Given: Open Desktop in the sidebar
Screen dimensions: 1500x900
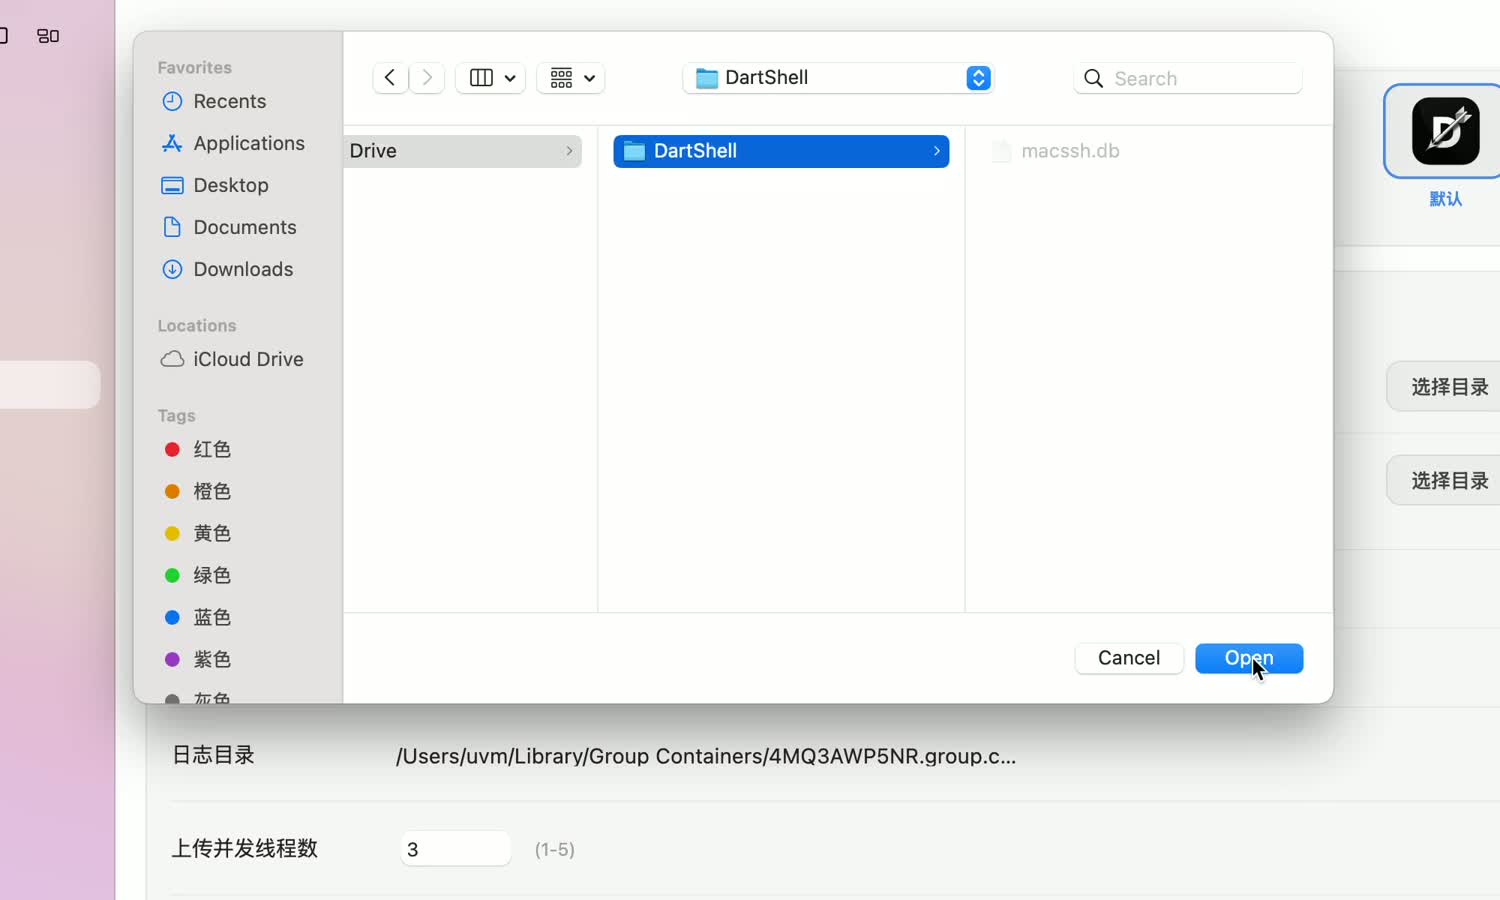Looking at the screenshot, I should point(215,185).
